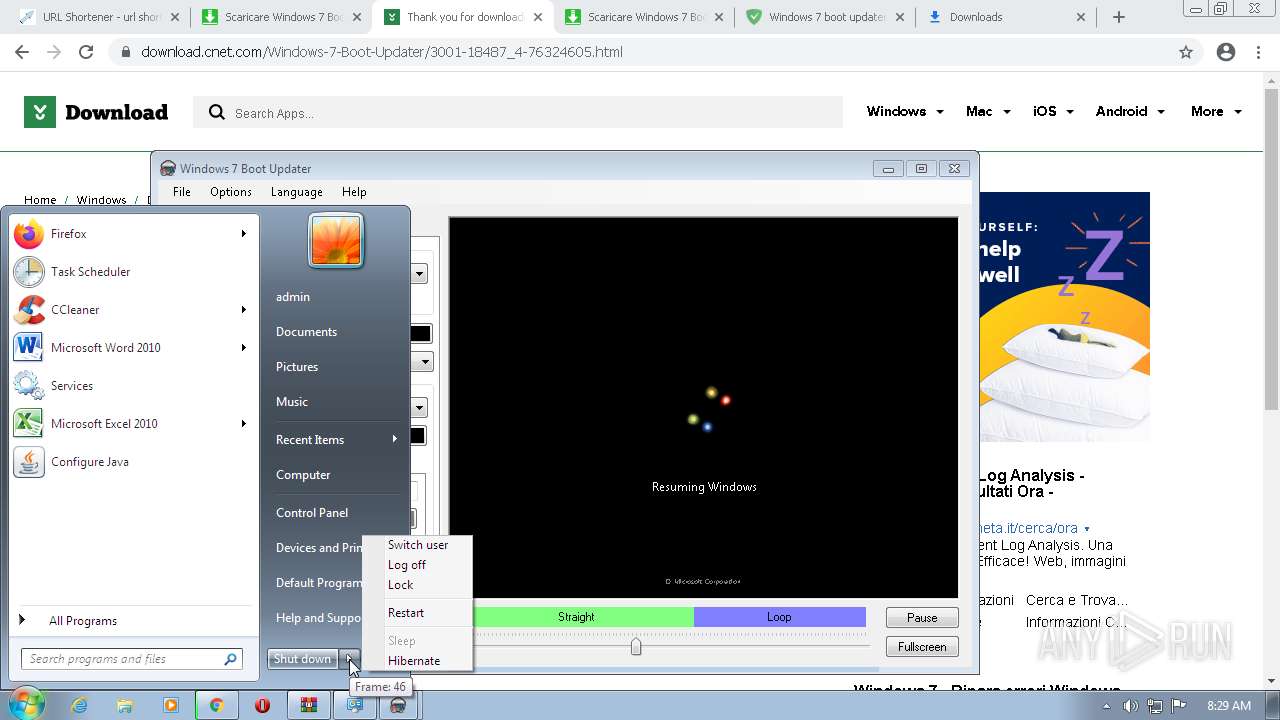The image size is (1280, 720).
Task: Open Internet Explorer from taskbar
Action: pyautogui.click(x=80, y=705)
